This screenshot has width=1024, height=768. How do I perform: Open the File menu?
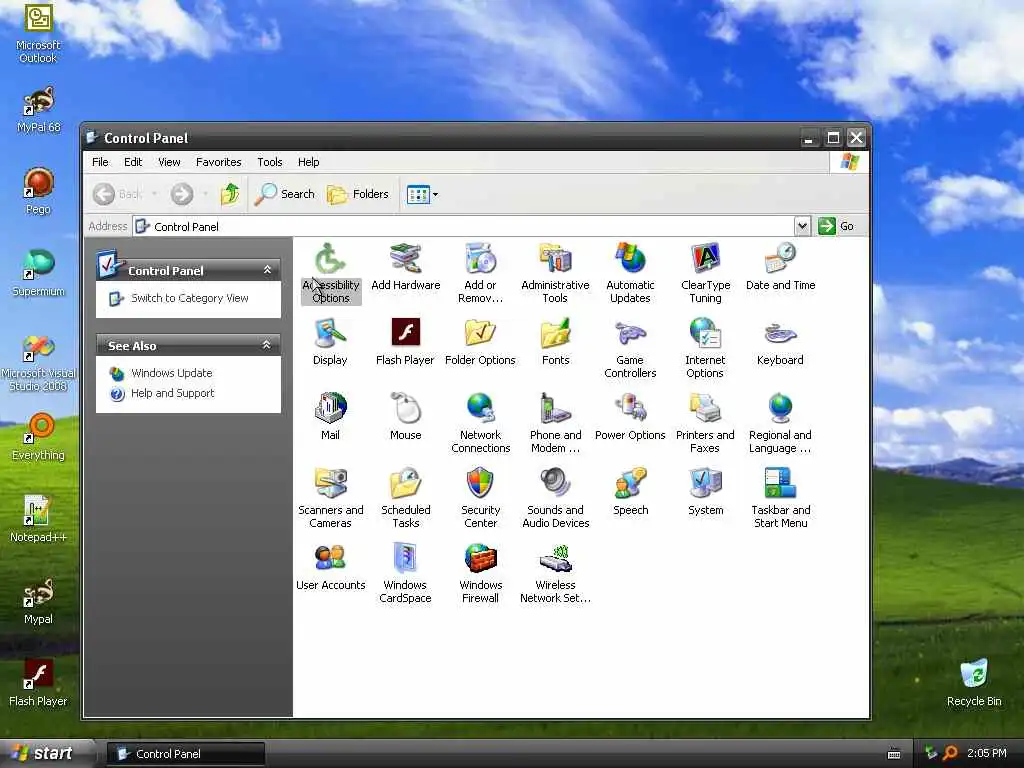(100, 162)
